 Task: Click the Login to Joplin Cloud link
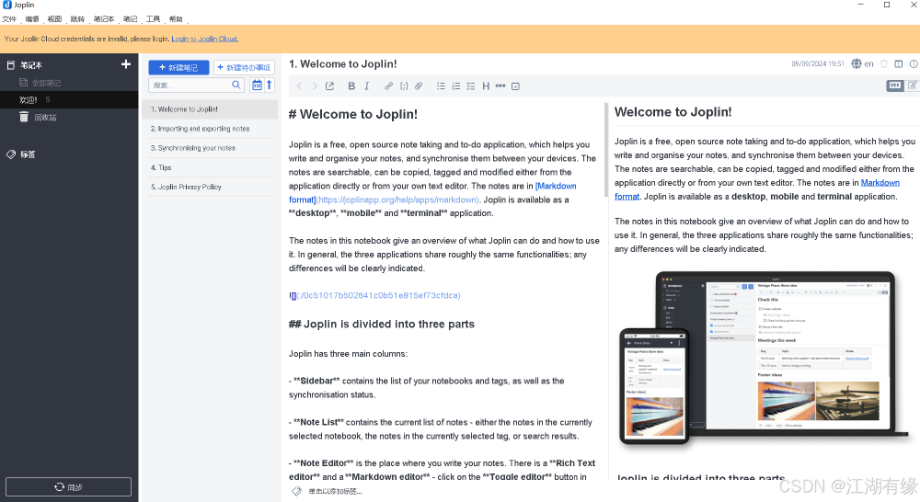pyautogui.click(x=205, y=39)
